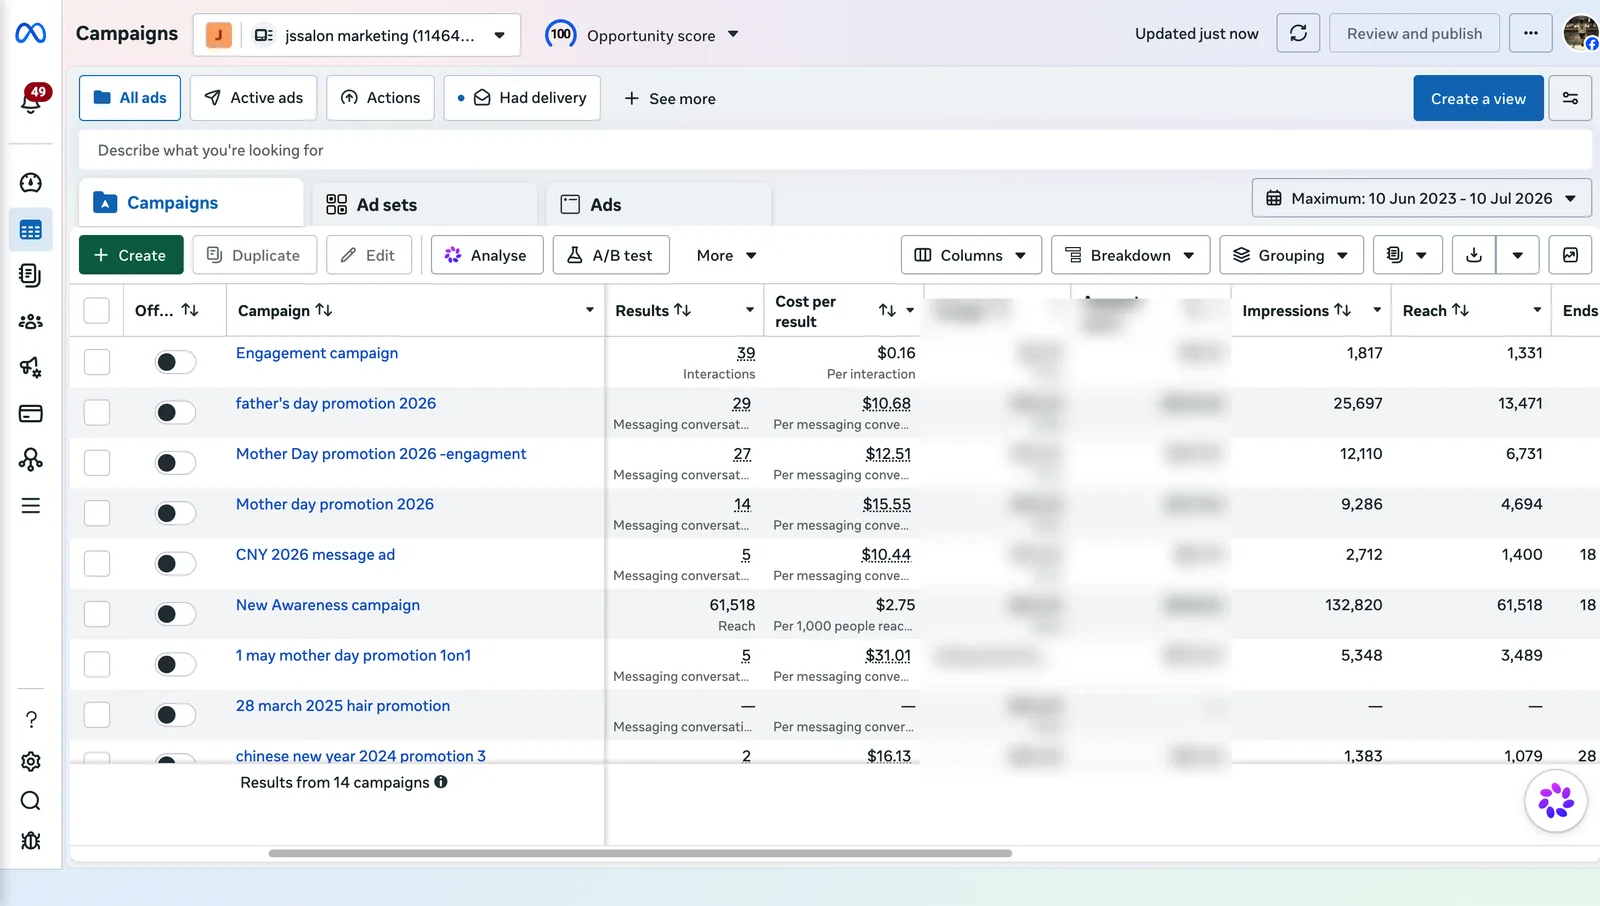The width and height of the screenshot is (1600, 906).
Task: Open the Engagement campaign link
Action: [x=317, y=353]
